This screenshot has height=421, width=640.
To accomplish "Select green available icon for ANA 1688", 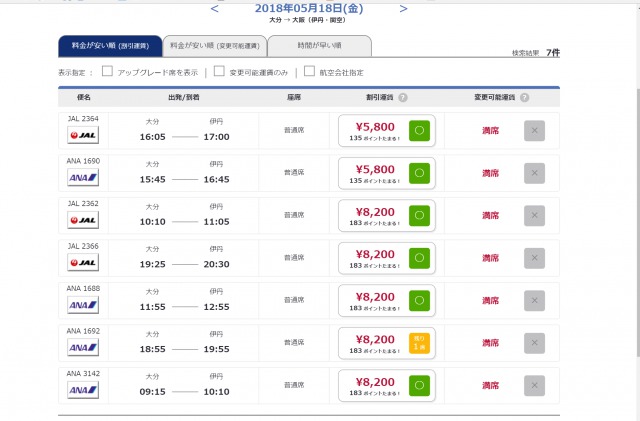I will tap(419, 301).
